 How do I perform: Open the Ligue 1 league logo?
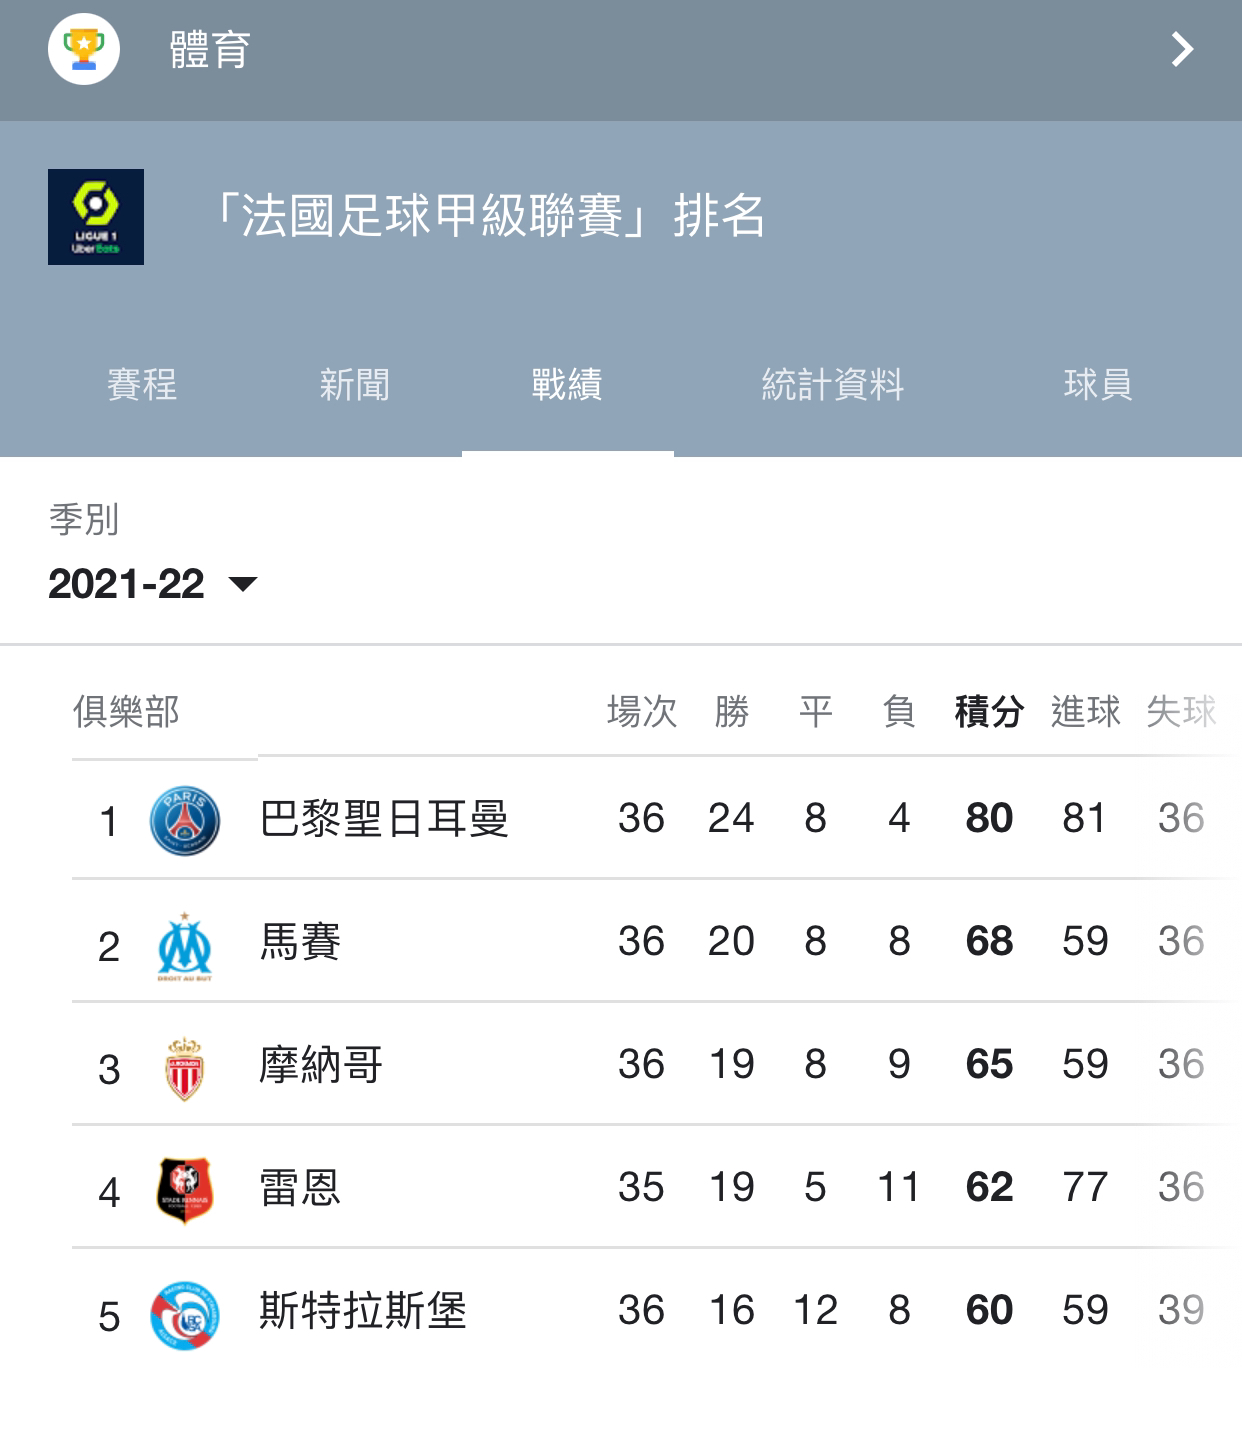[96, 217]
